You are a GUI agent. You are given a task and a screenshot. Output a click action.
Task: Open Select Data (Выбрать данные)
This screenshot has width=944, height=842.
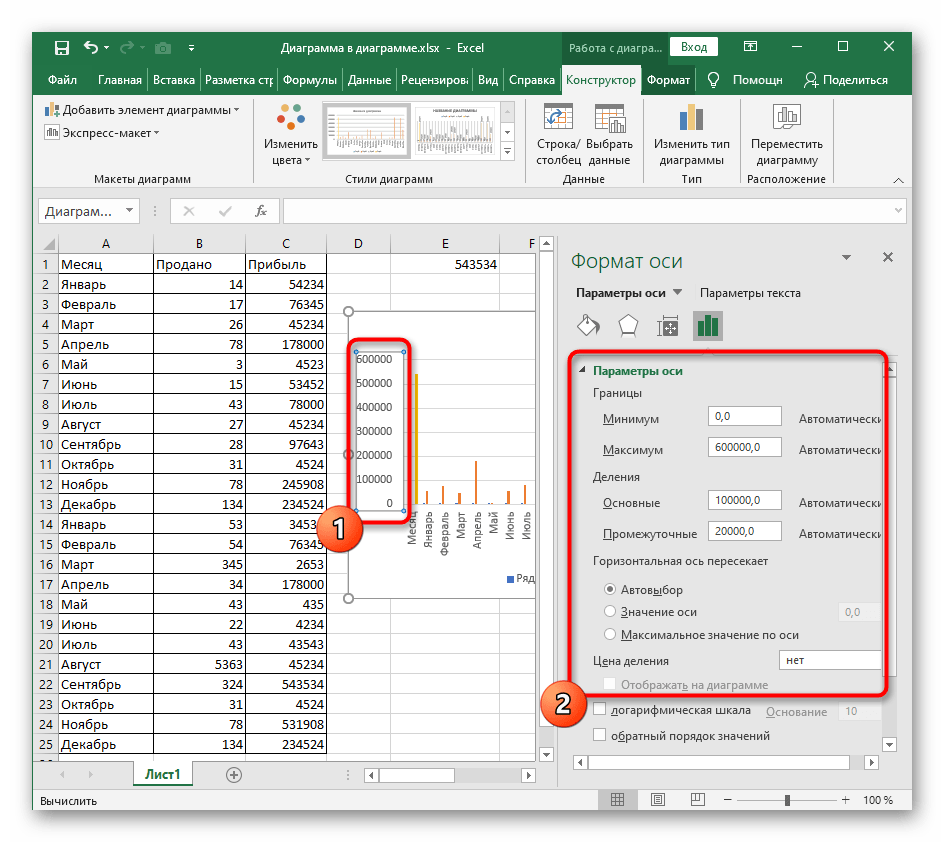[609, 120]
